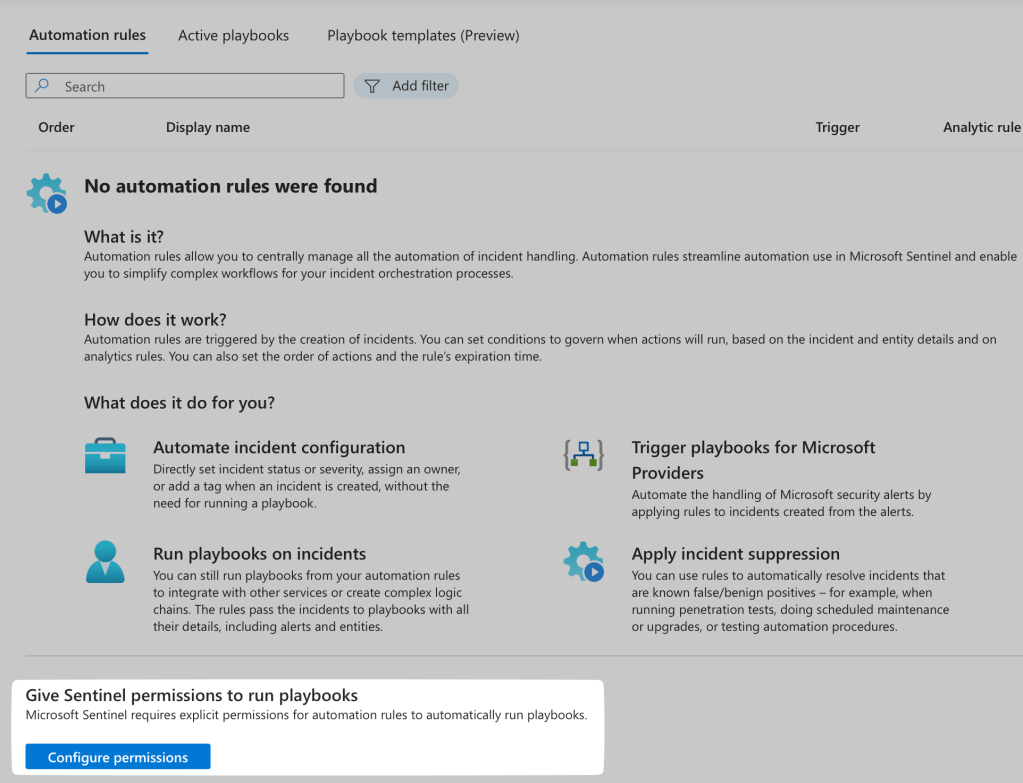This screenshot has height=783, width=1023.
Task: Switch to the Automation rules tab
Action: coord(87,35)
